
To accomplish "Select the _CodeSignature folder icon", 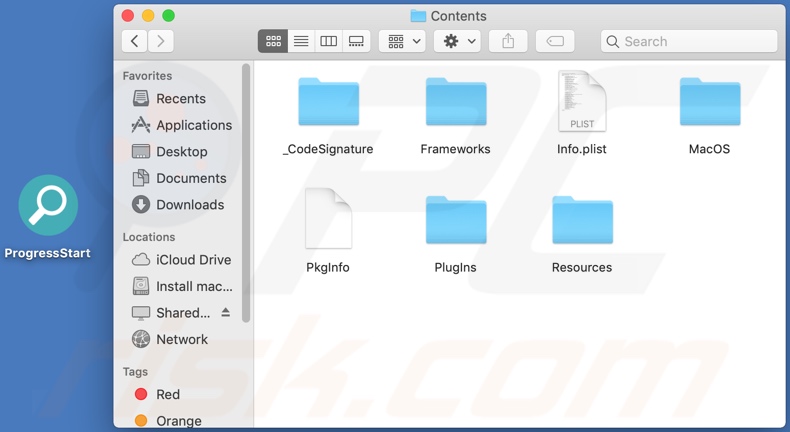I will (328, 101).
